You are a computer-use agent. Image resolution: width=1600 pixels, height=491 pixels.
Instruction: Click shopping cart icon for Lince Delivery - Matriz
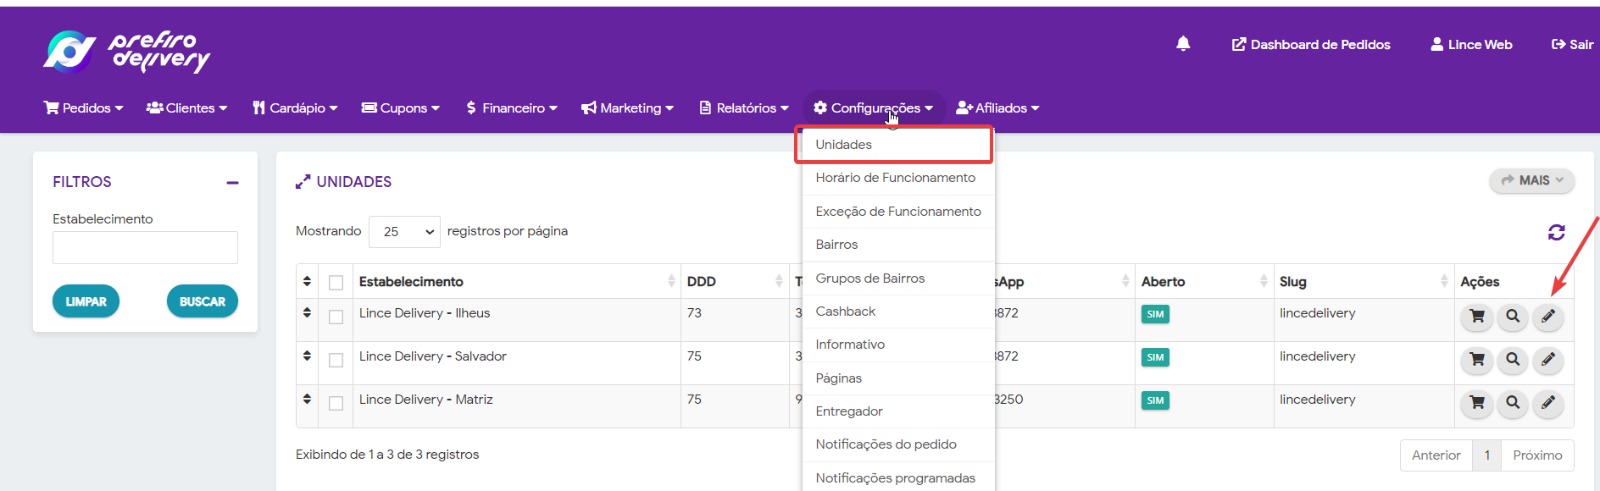click(1477, 403)
